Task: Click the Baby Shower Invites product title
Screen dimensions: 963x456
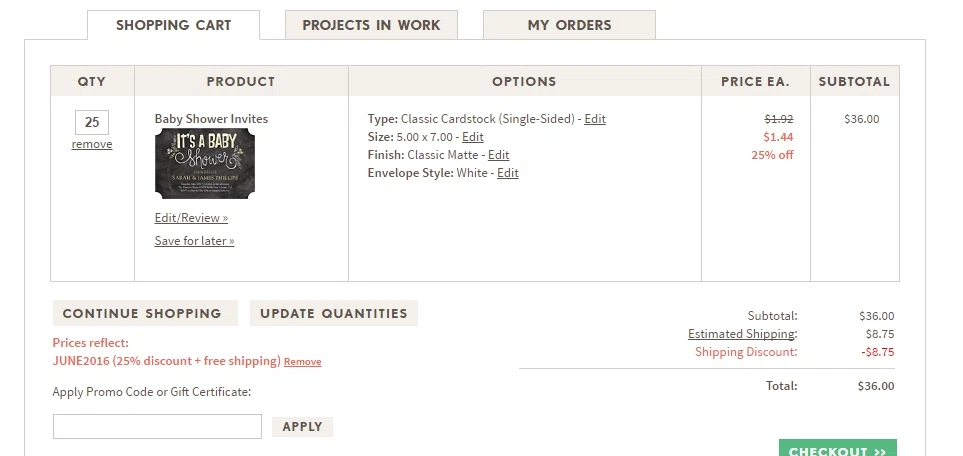Action: 211,119
